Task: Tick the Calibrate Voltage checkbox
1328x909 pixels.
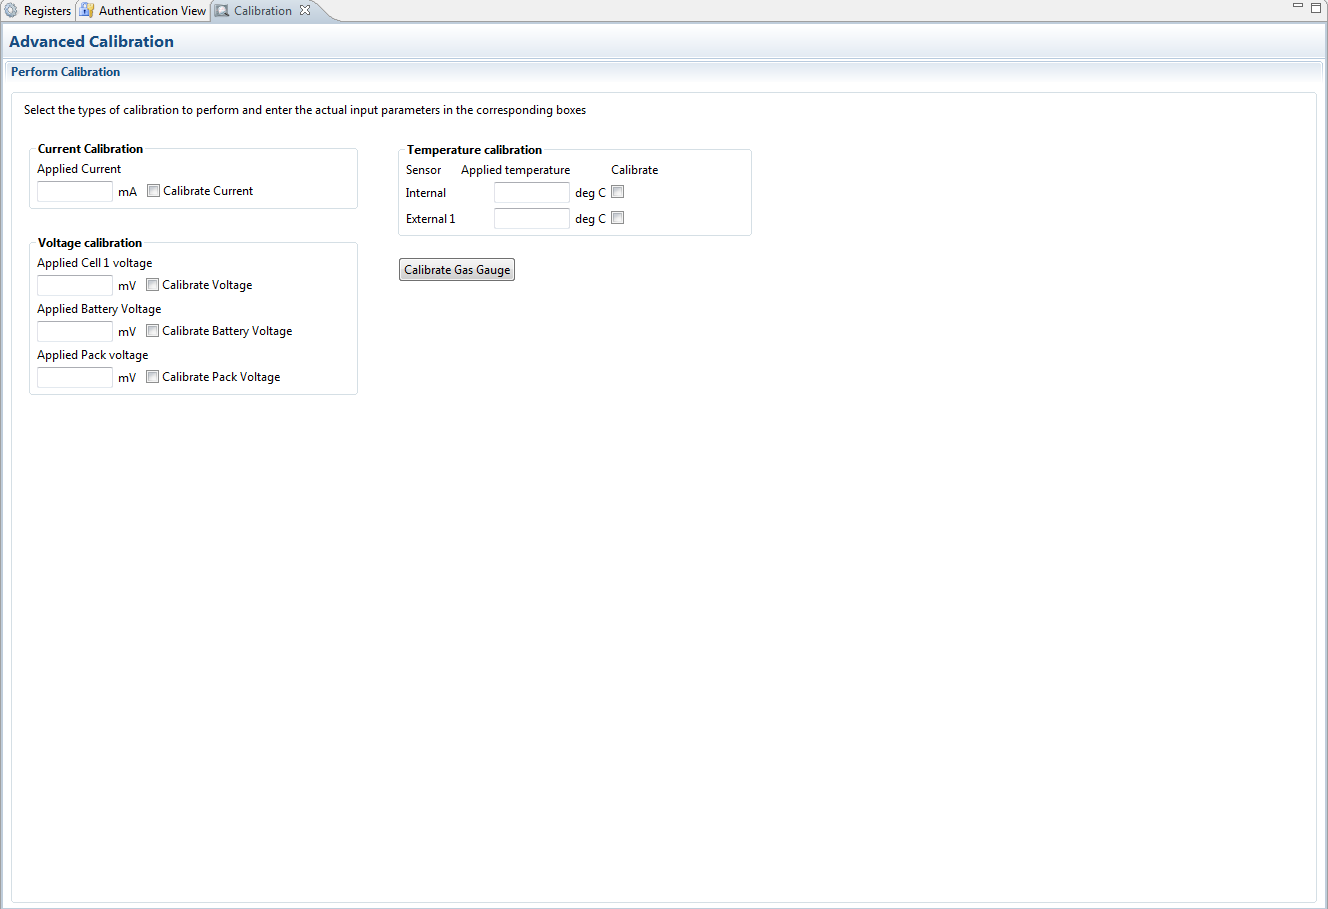Action: [153, 285]
